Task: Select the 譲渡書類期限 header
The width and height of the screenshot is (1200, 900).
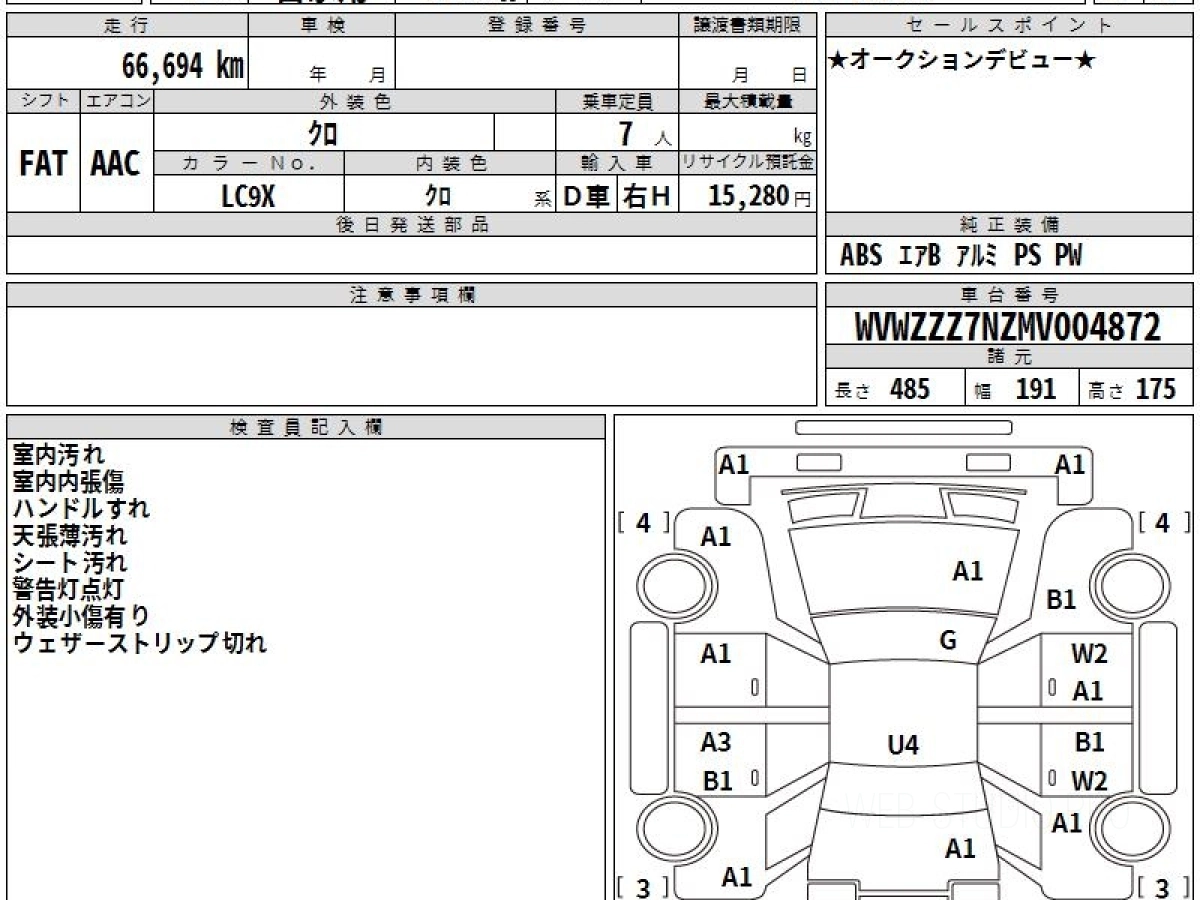Action: click(x=747, y=26)
